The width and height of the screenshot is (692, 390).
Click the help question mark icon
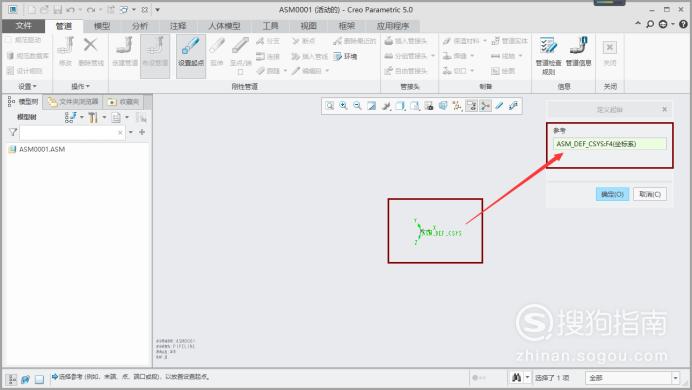coord(683,24)
